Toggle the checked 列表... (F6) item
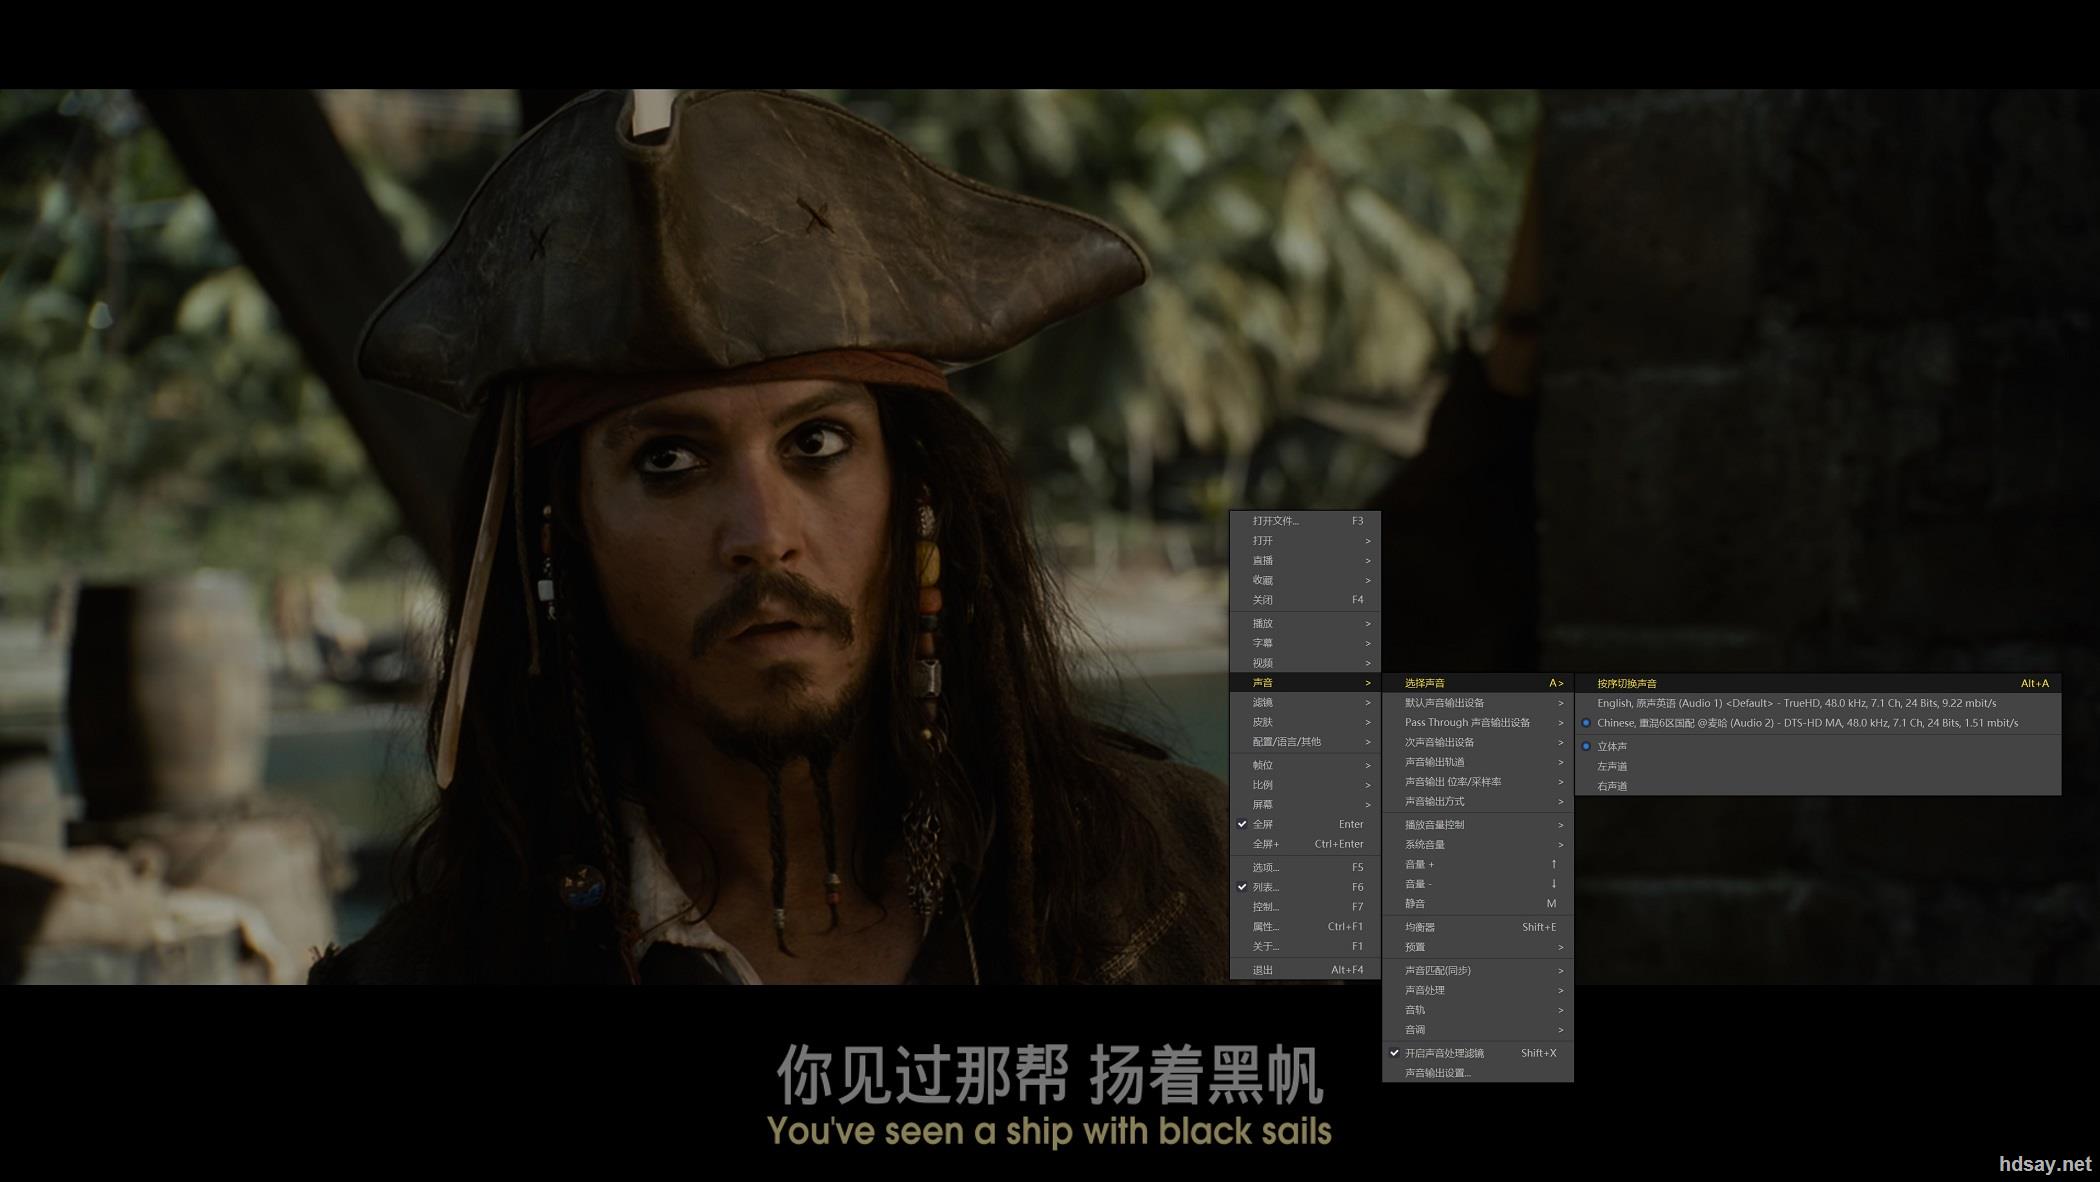 tap(1305, 887)
